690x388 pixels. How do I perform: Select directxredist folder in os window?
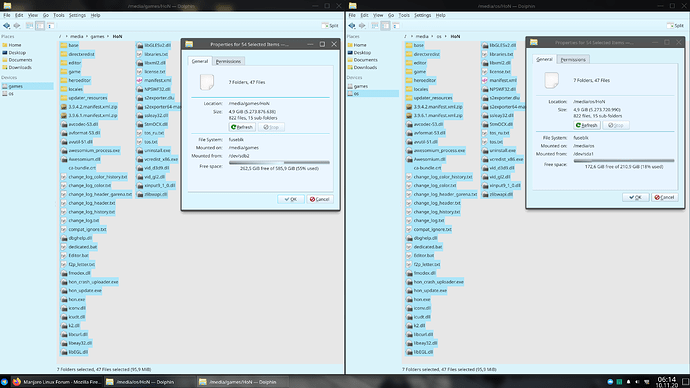[x=422, y=54]
